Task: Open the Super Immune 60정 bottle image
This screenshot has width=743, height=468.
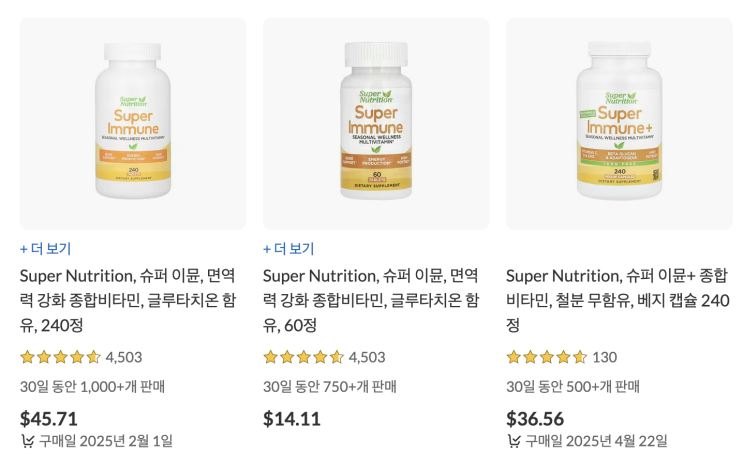Action: point(376,123)
